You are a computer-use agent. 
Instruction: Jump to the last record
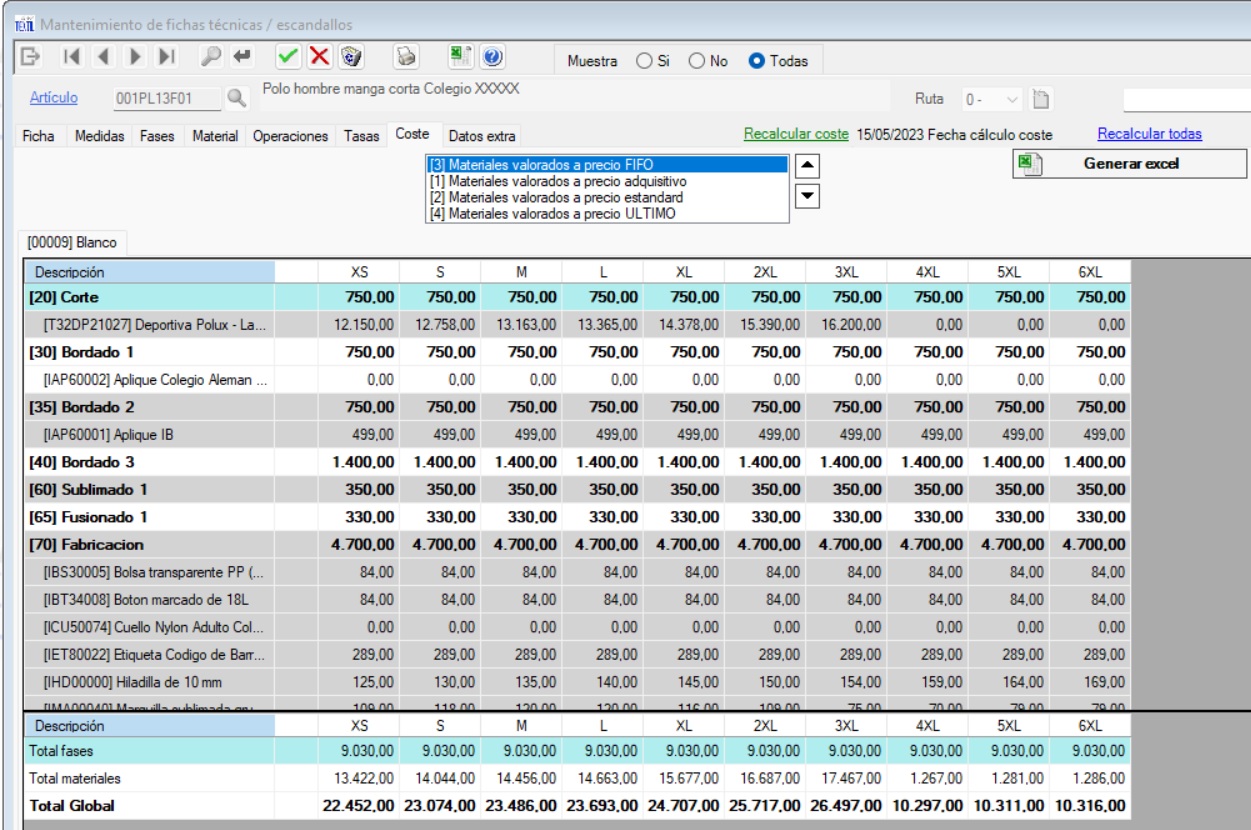coord(167,57)
